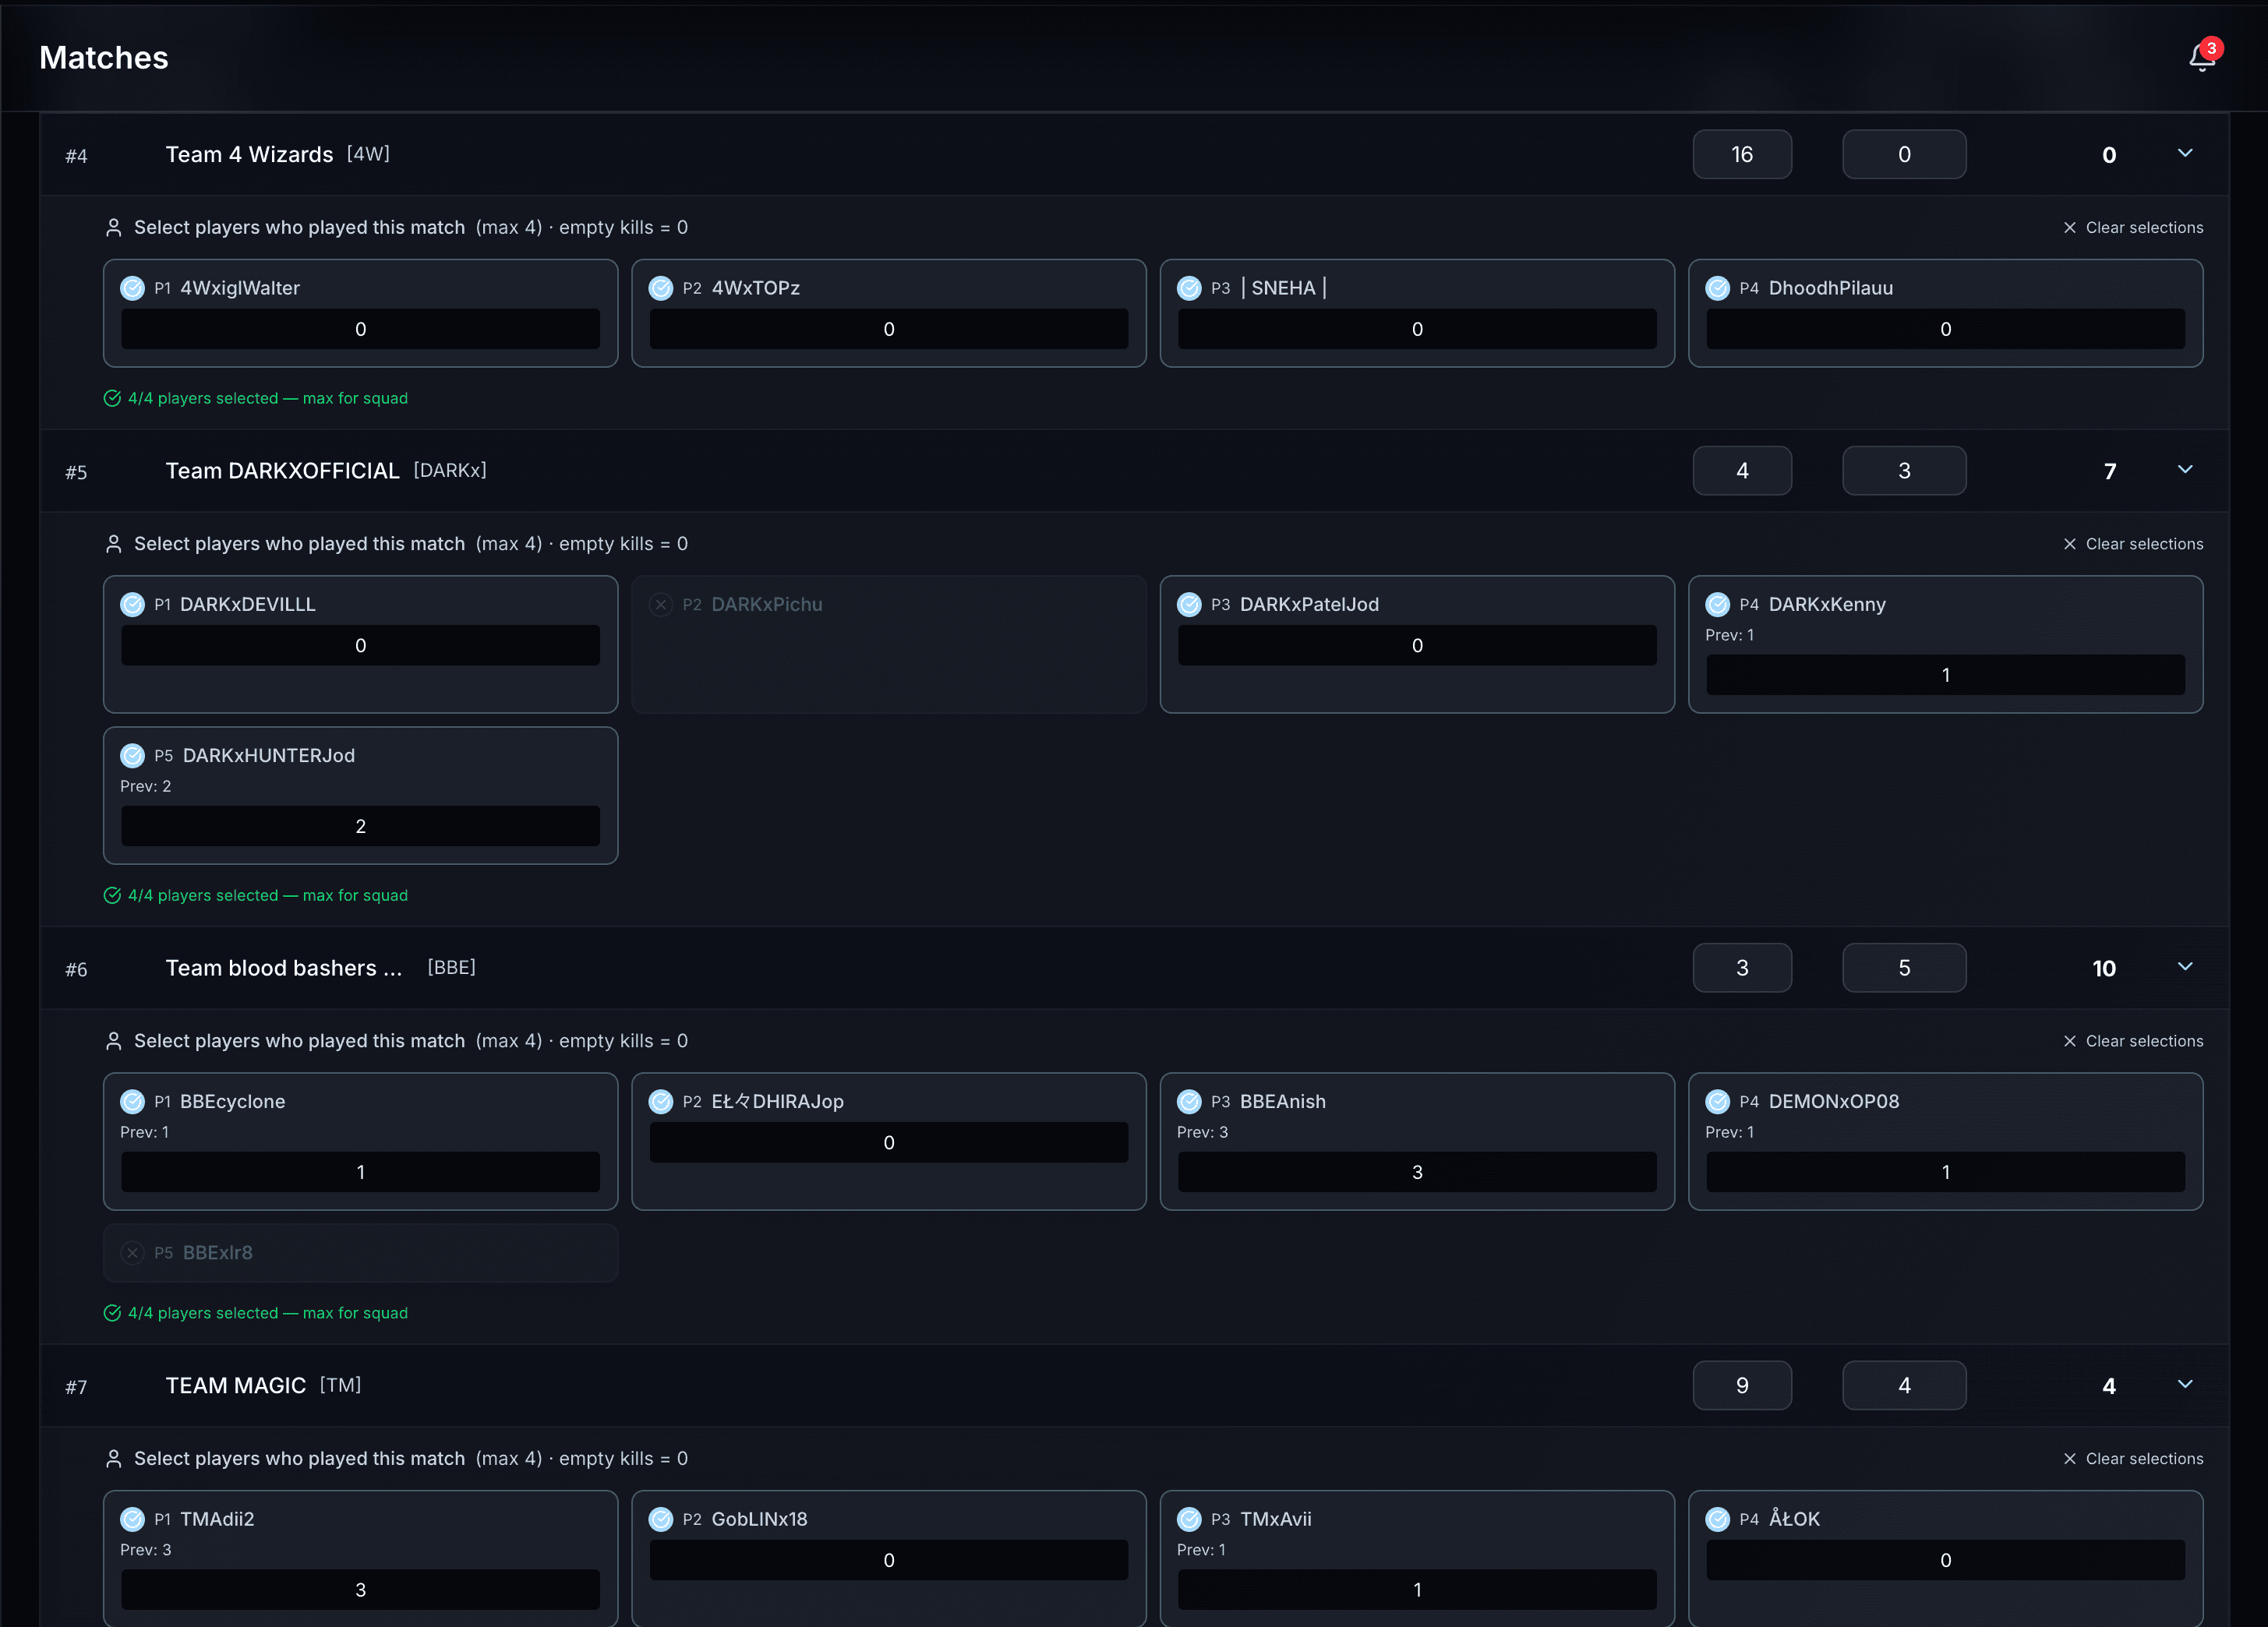Edit Team blood bashers kills field 5
2268x1627 pixels.
[1904, 967]
